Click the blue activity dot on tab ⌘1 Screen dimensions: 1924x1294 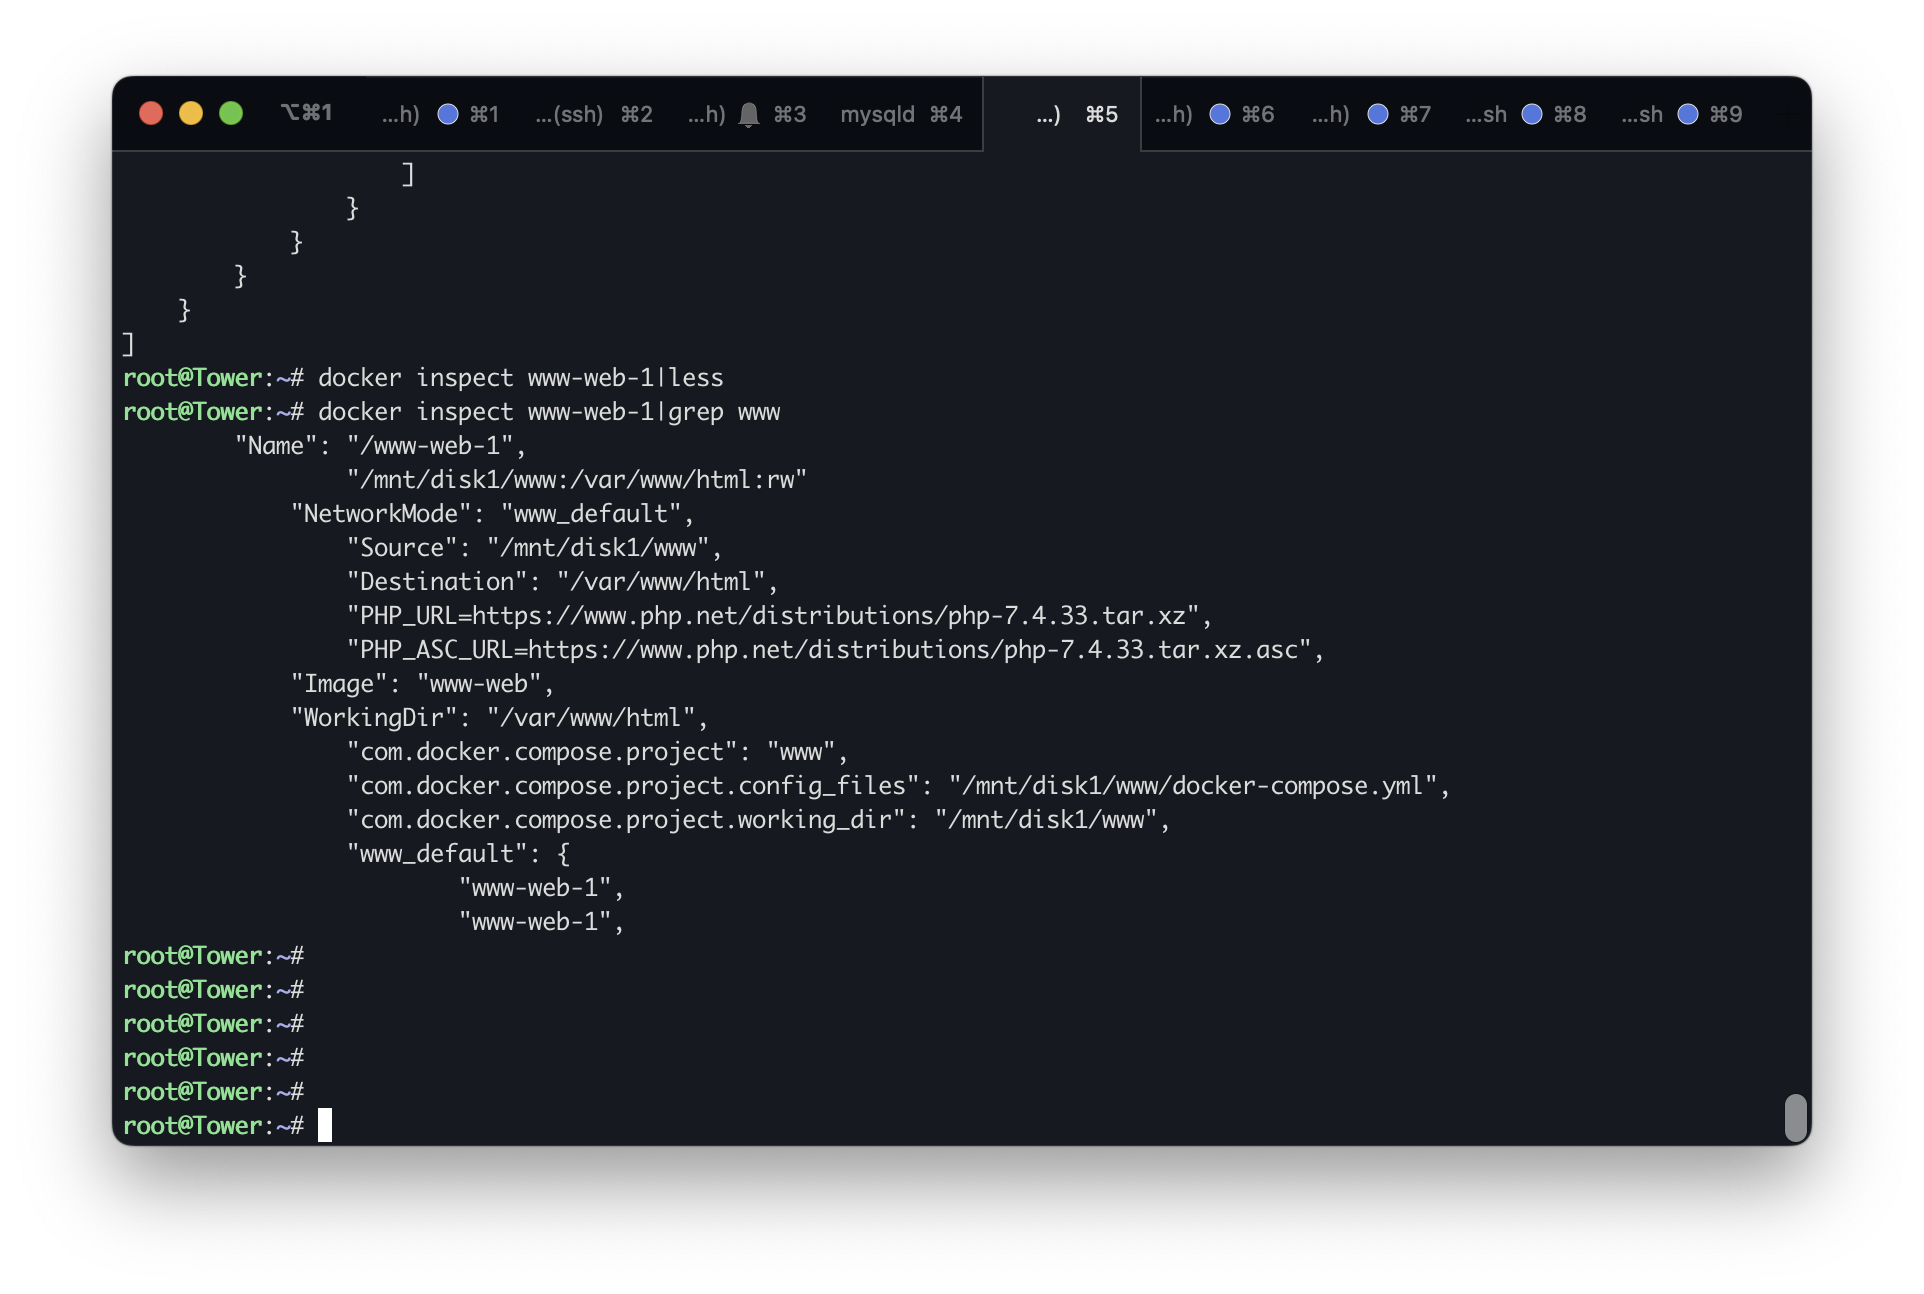pos(448,114)
